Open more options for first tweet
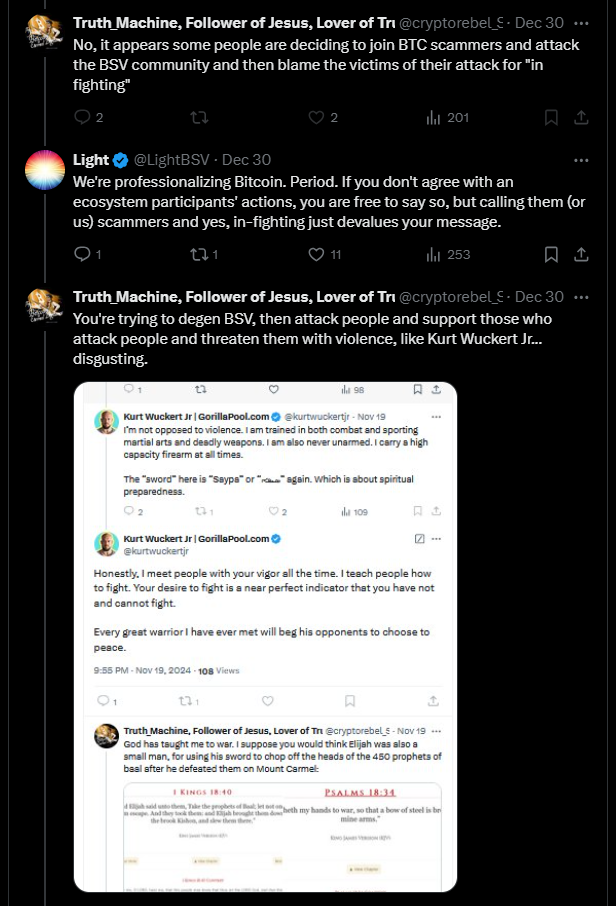 [x=581, y=23]
